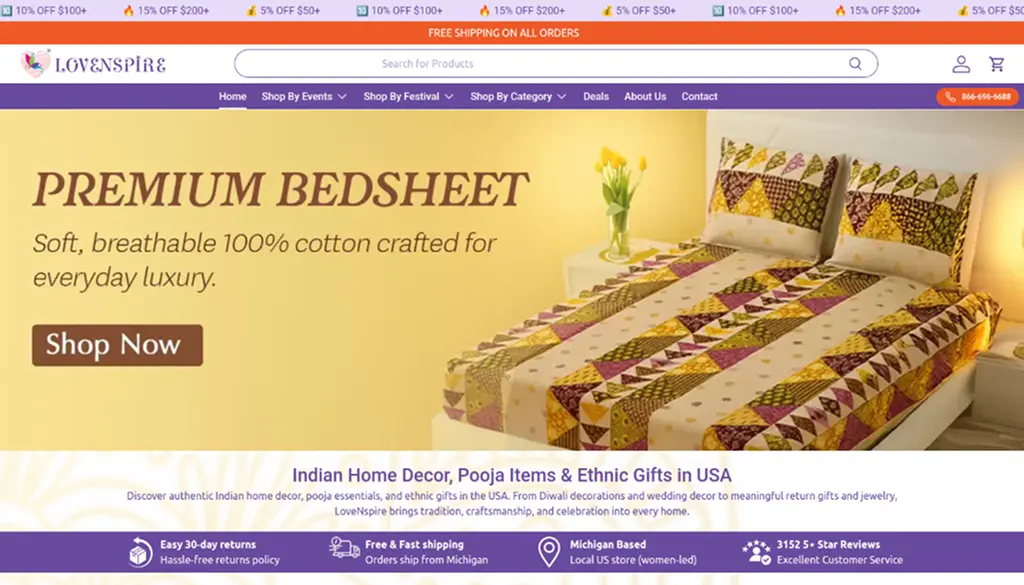The image size is (1024, 585).
Task: Click the phone icon in the call button
Action: (950, 97)
